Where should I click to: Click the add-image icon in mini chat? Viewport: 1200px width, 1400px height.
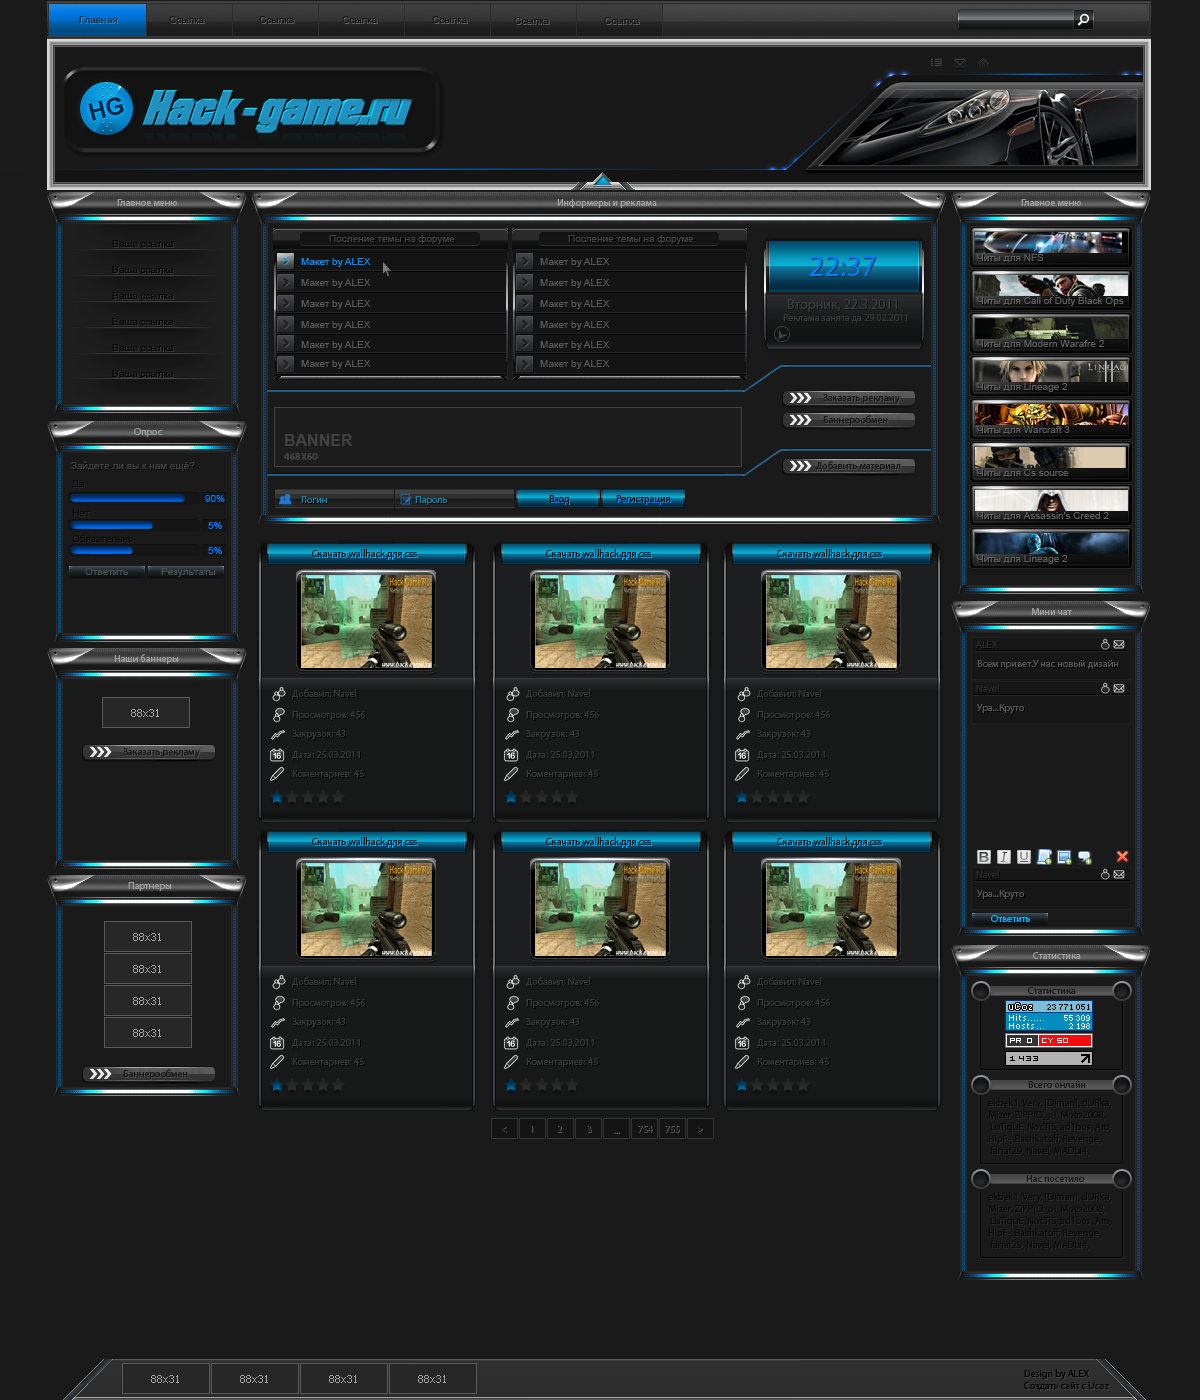tap(1064, 857)
